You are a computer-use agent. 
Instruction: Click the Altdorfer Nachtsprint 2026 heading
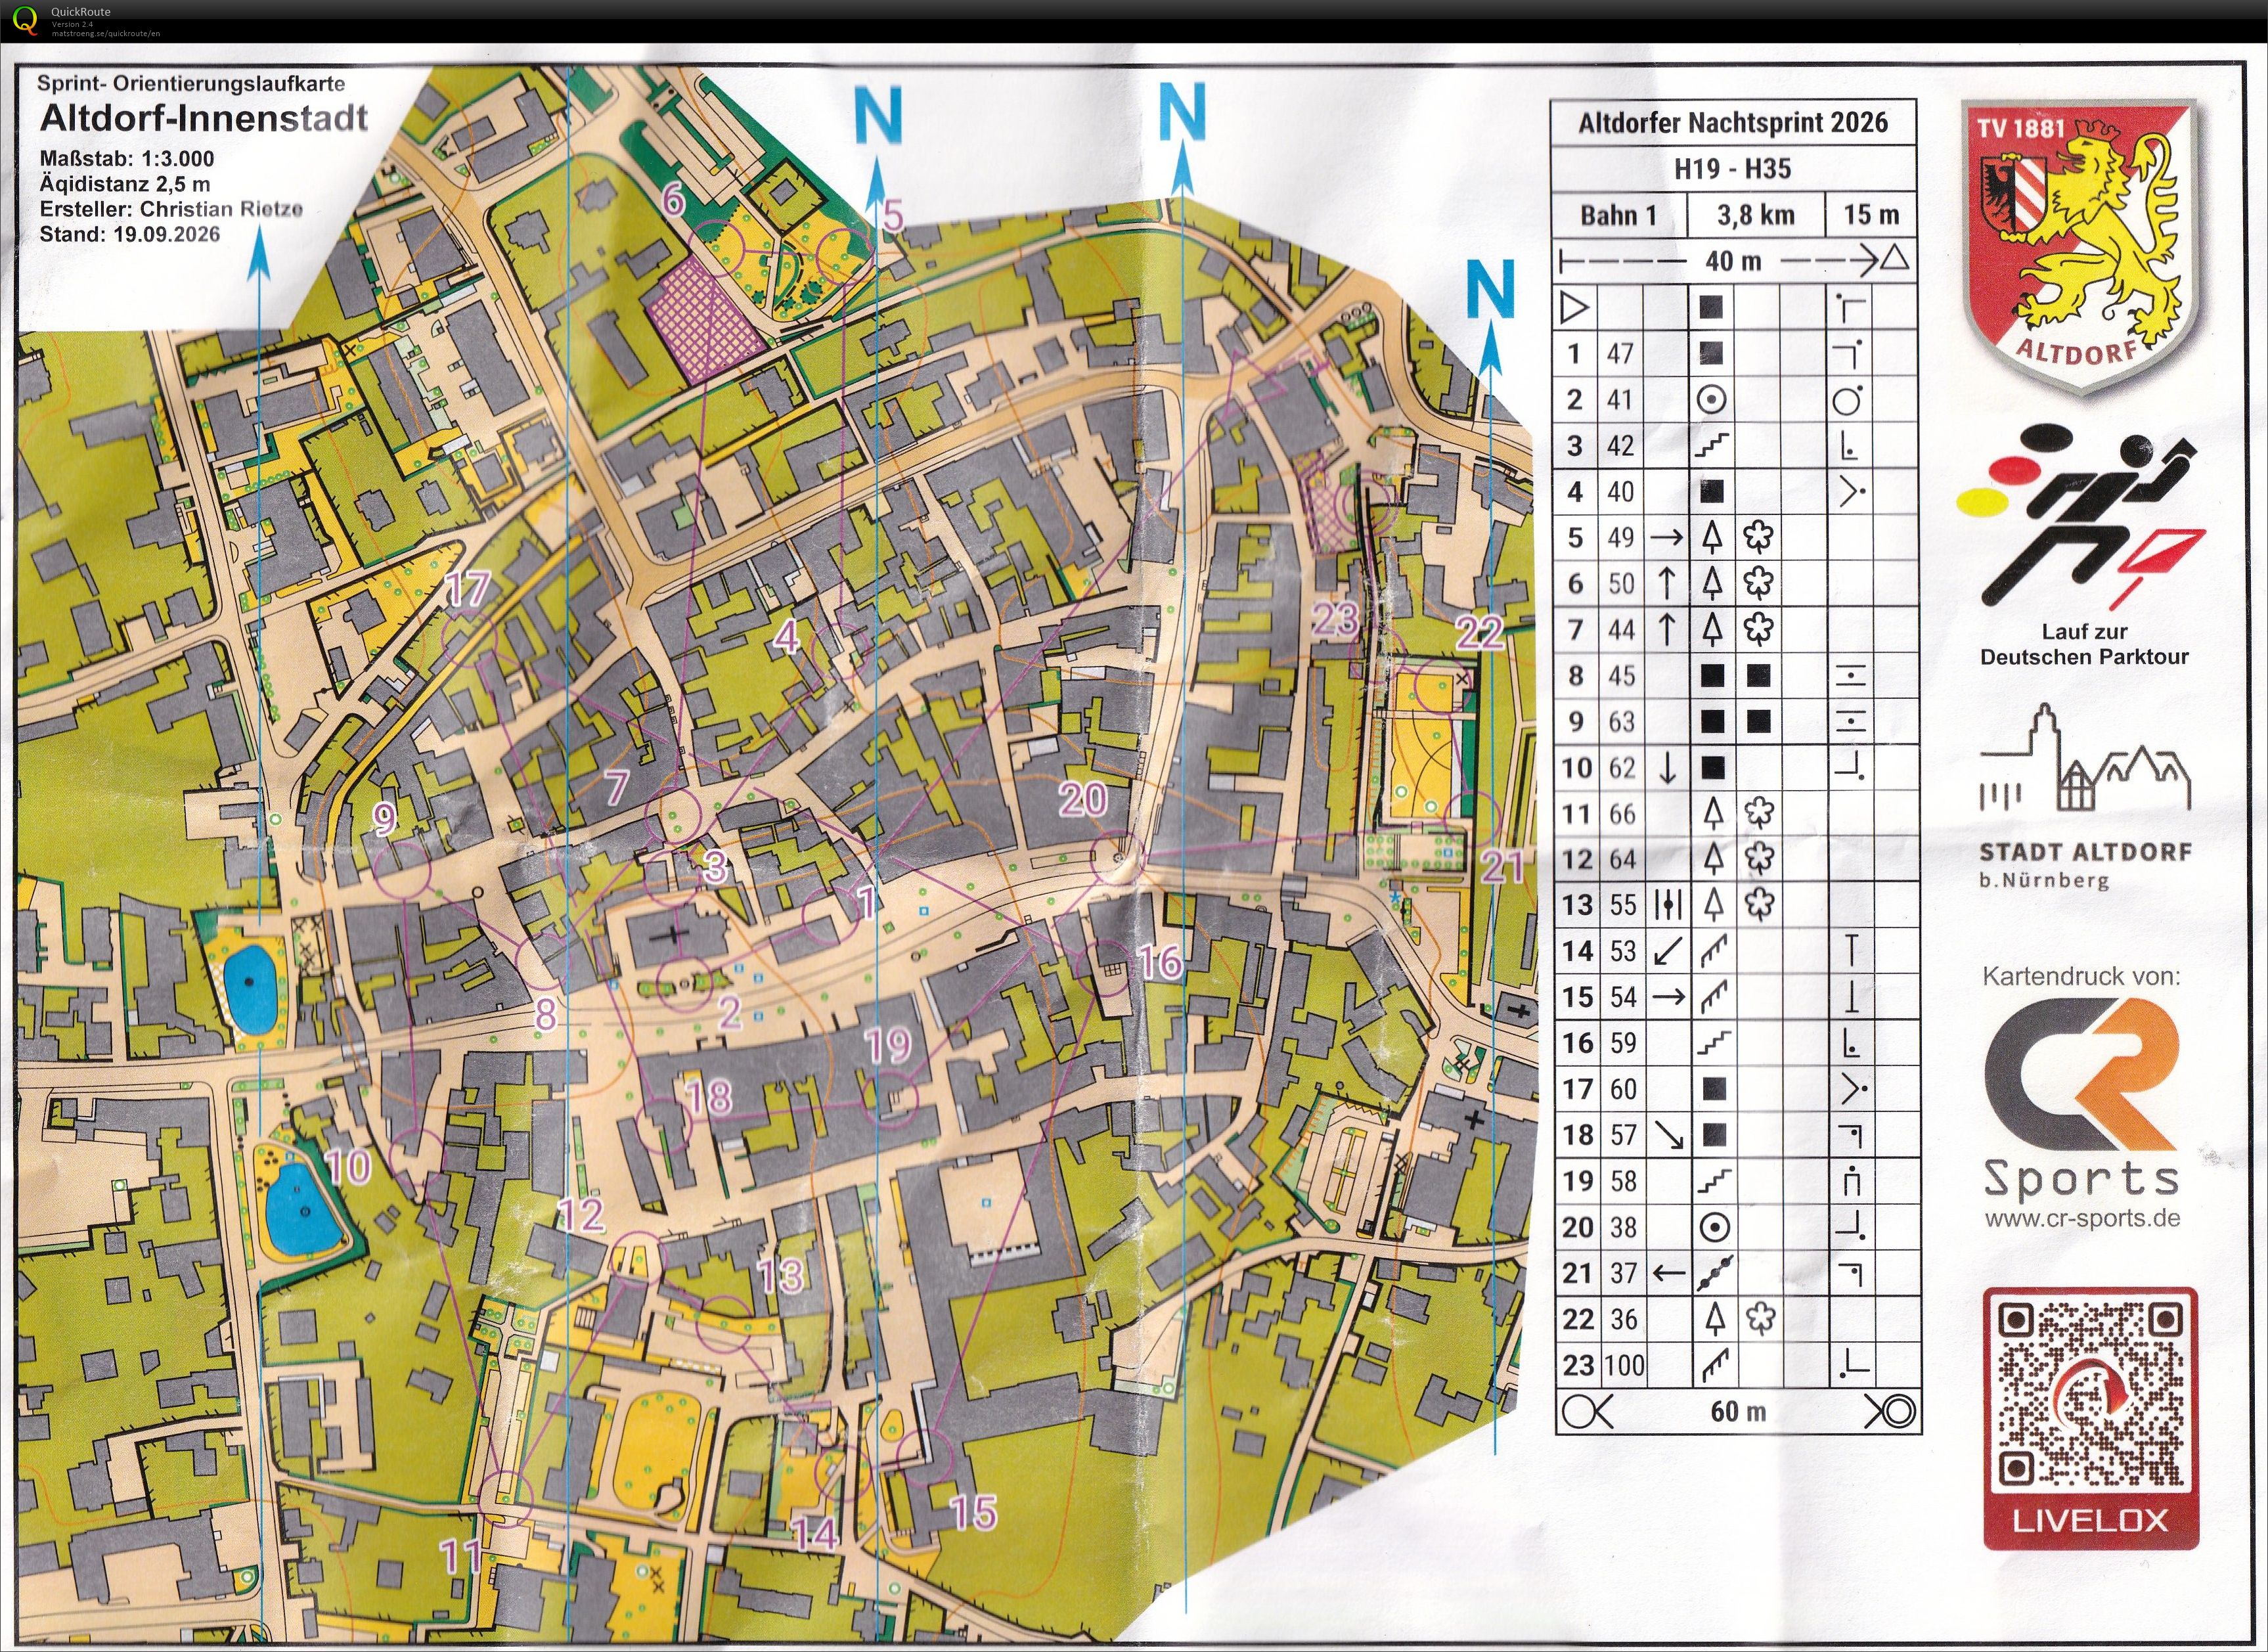pyautogui.click(x=1733, y=123)
